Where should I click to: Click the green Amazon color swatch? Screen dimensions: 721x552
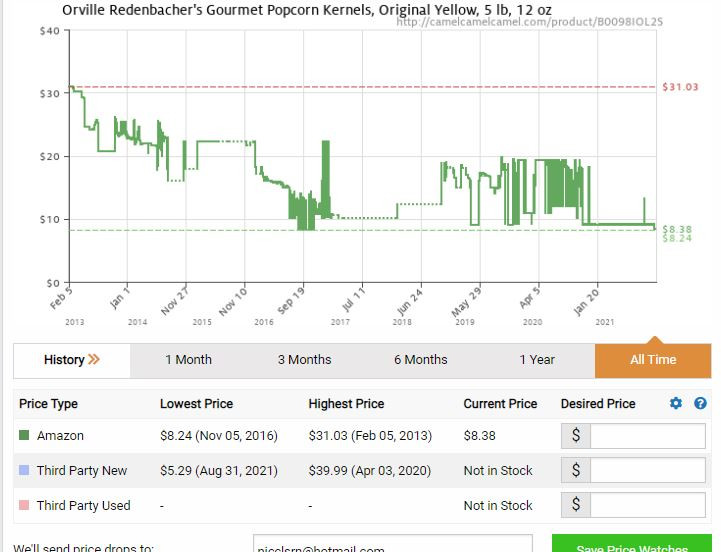click(24, 435)
